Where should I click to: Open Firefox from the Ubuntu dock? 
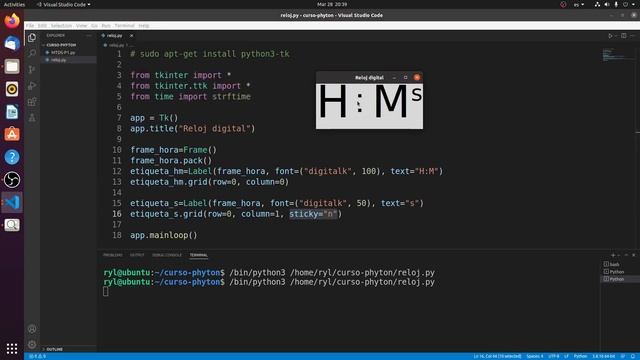point(12,21)
